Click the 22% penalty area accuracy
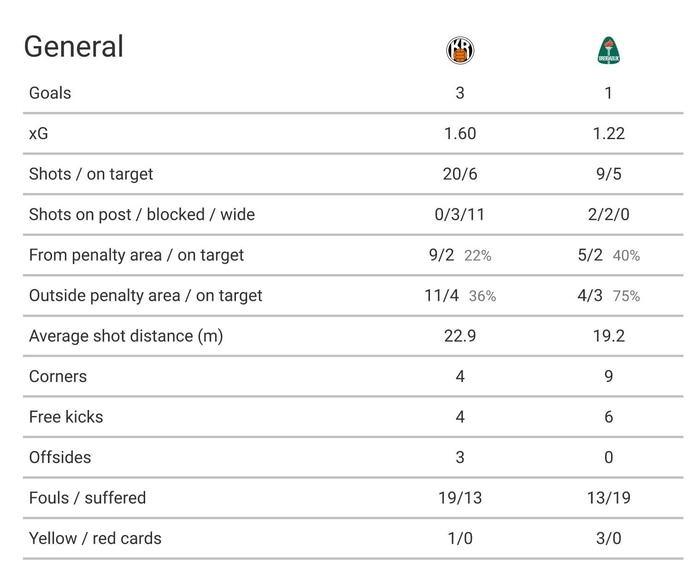 tap(478, 256)
